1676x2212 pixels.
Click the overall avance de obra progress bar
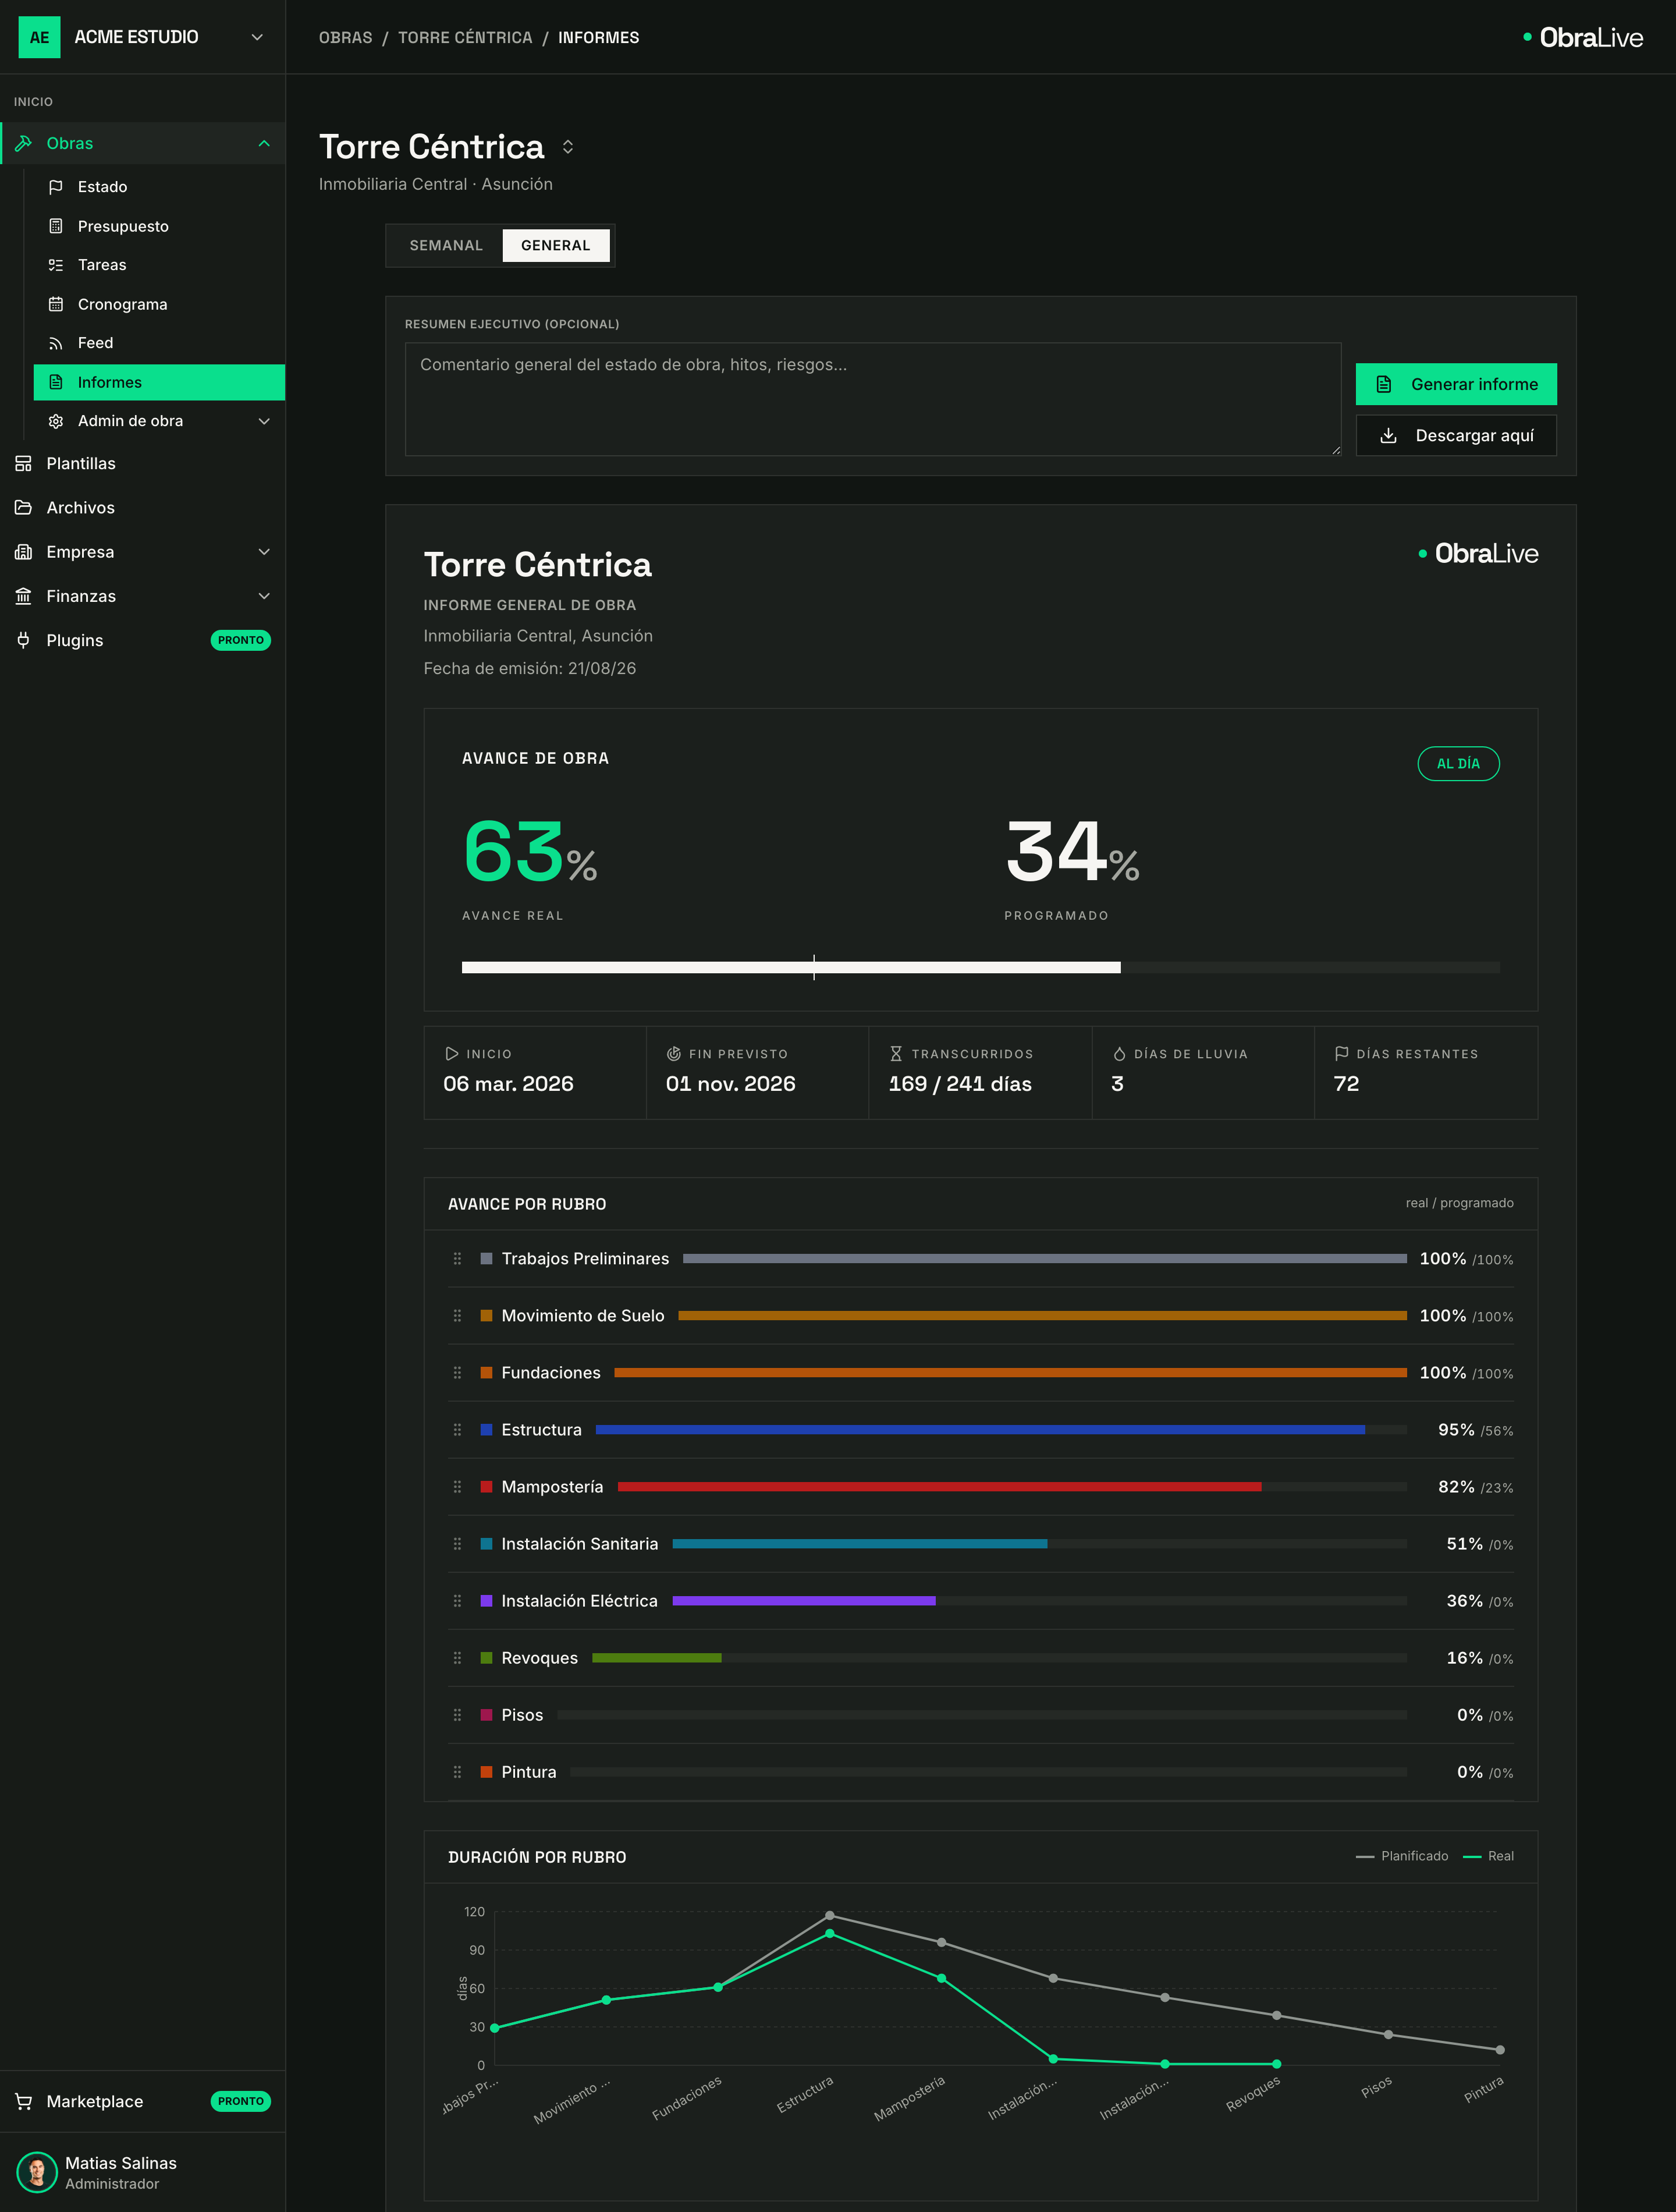[x=980, y=967]
